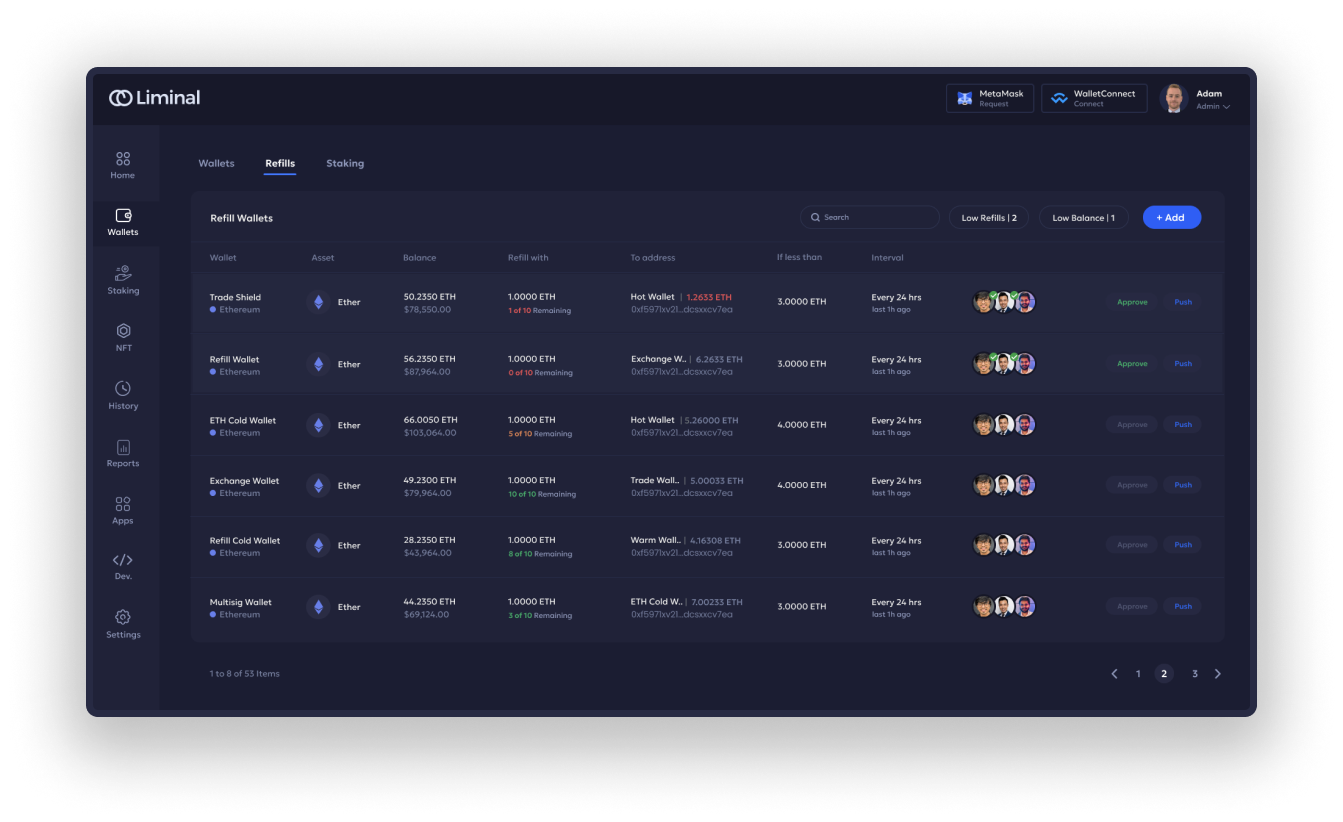Click the 5 of 10 Remaining indicator
The width and height of the screenshot is (1343, 822).
pos(538,433)
